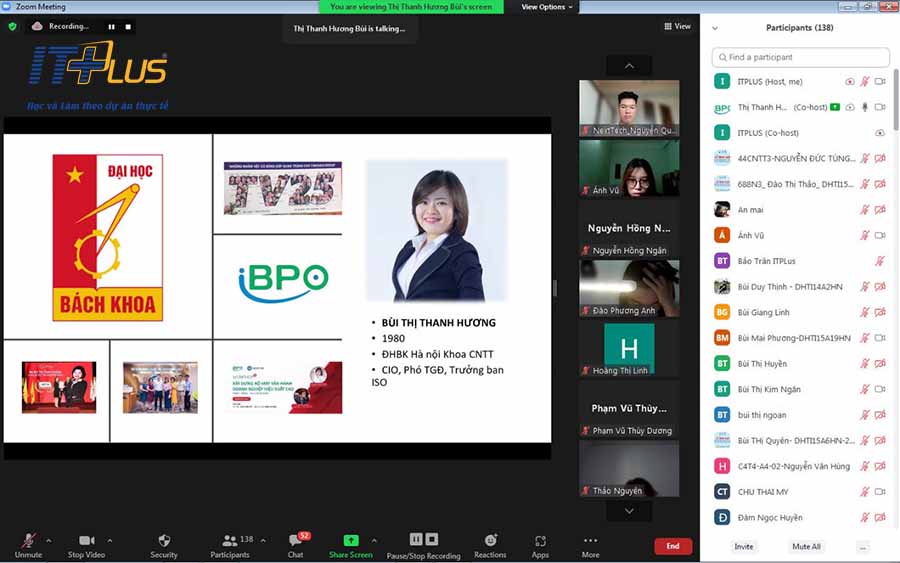Expand video options arrow next to Stop Video
Screen dimensions: 900x563
click(x=110, y=540)
